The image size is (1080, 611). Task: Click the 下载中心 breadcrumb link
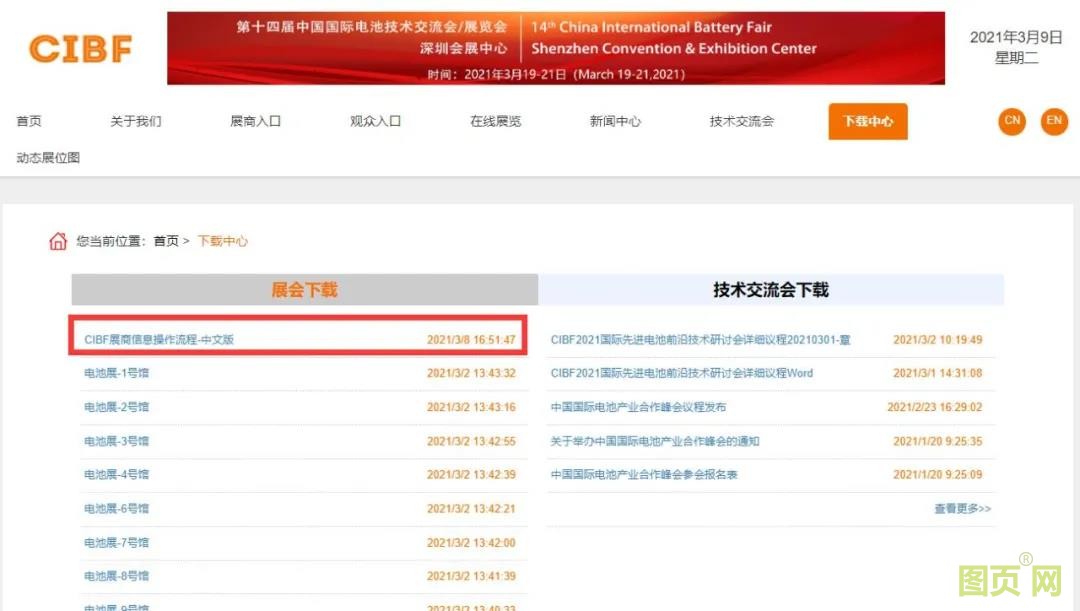point(222,241)
